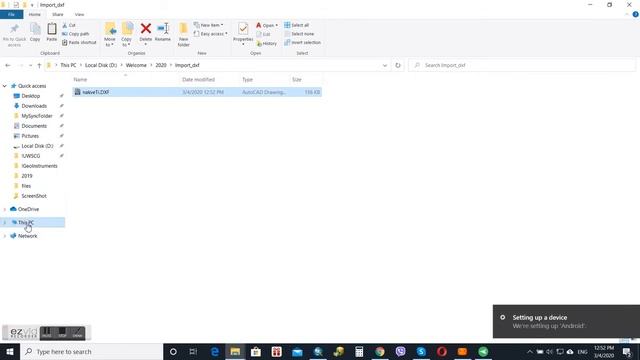Viewport: 640px width, 360px height.
Task: Click Copy path in the ribbon
Action: (x=76, y=34)
